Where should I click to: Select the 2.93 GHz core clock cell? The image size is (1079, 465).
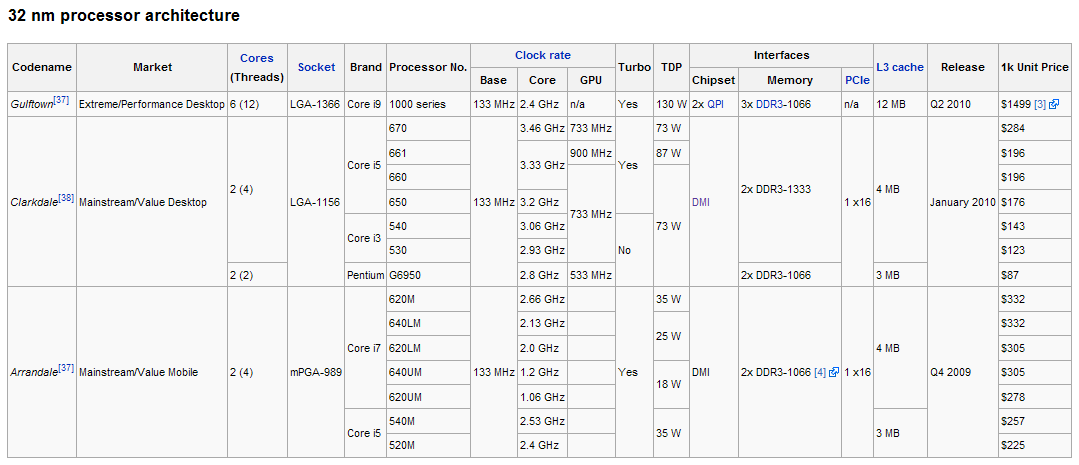tap(542, 250)
